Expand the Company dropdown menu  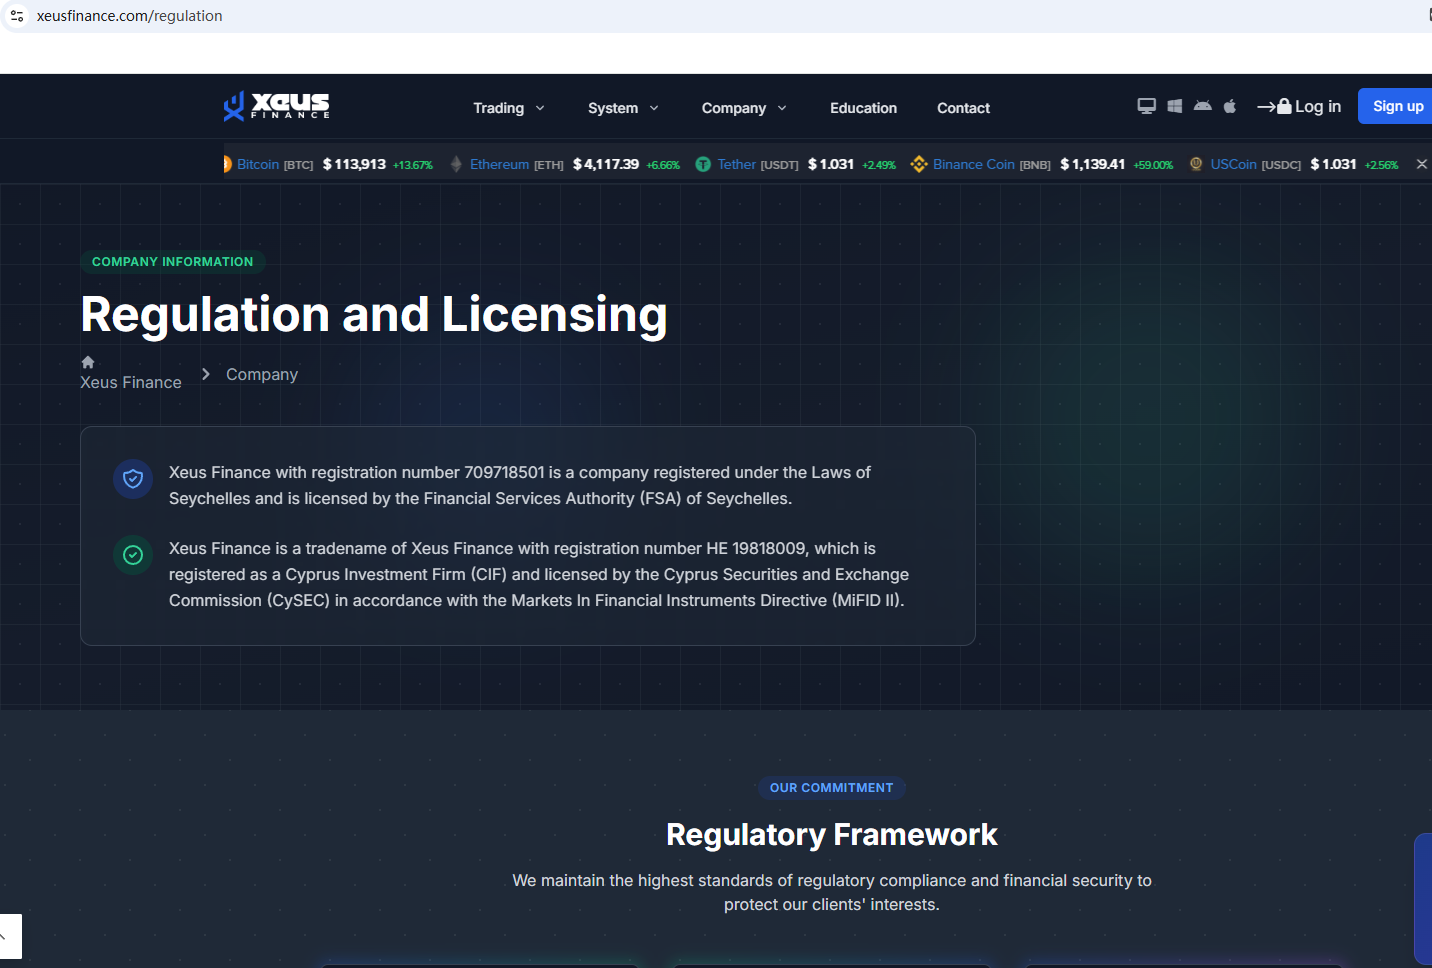(743, 108)
